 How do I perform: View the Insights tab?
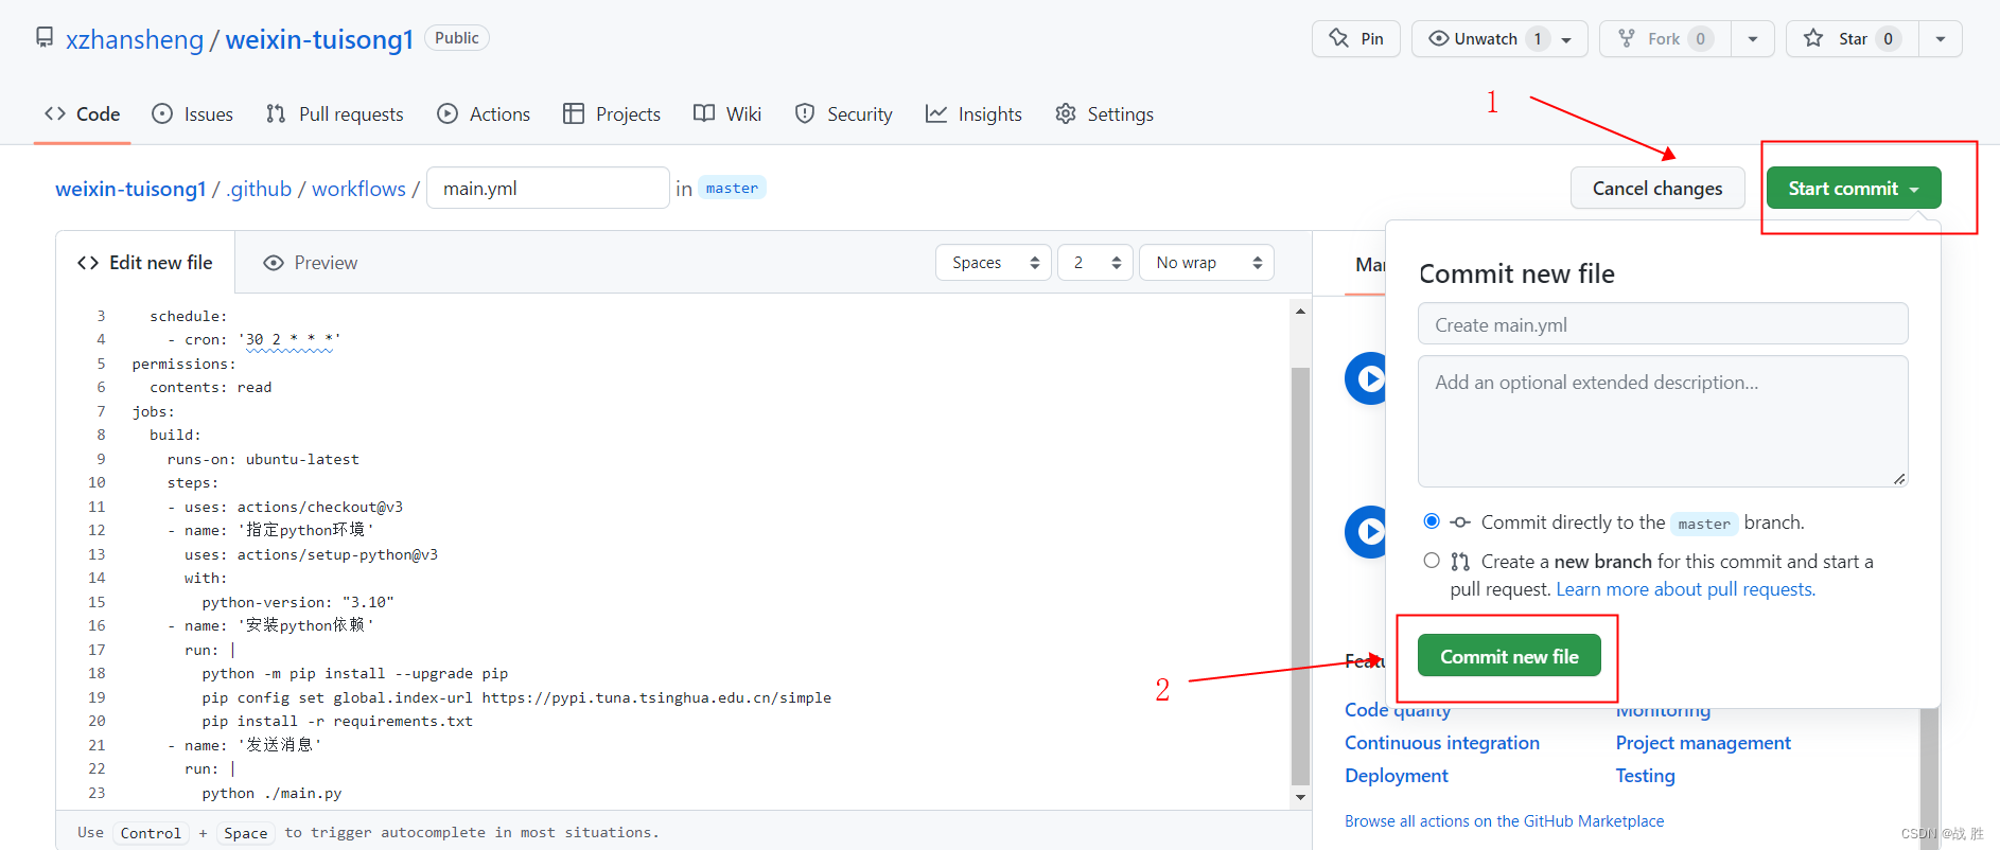tap(974, 114)
